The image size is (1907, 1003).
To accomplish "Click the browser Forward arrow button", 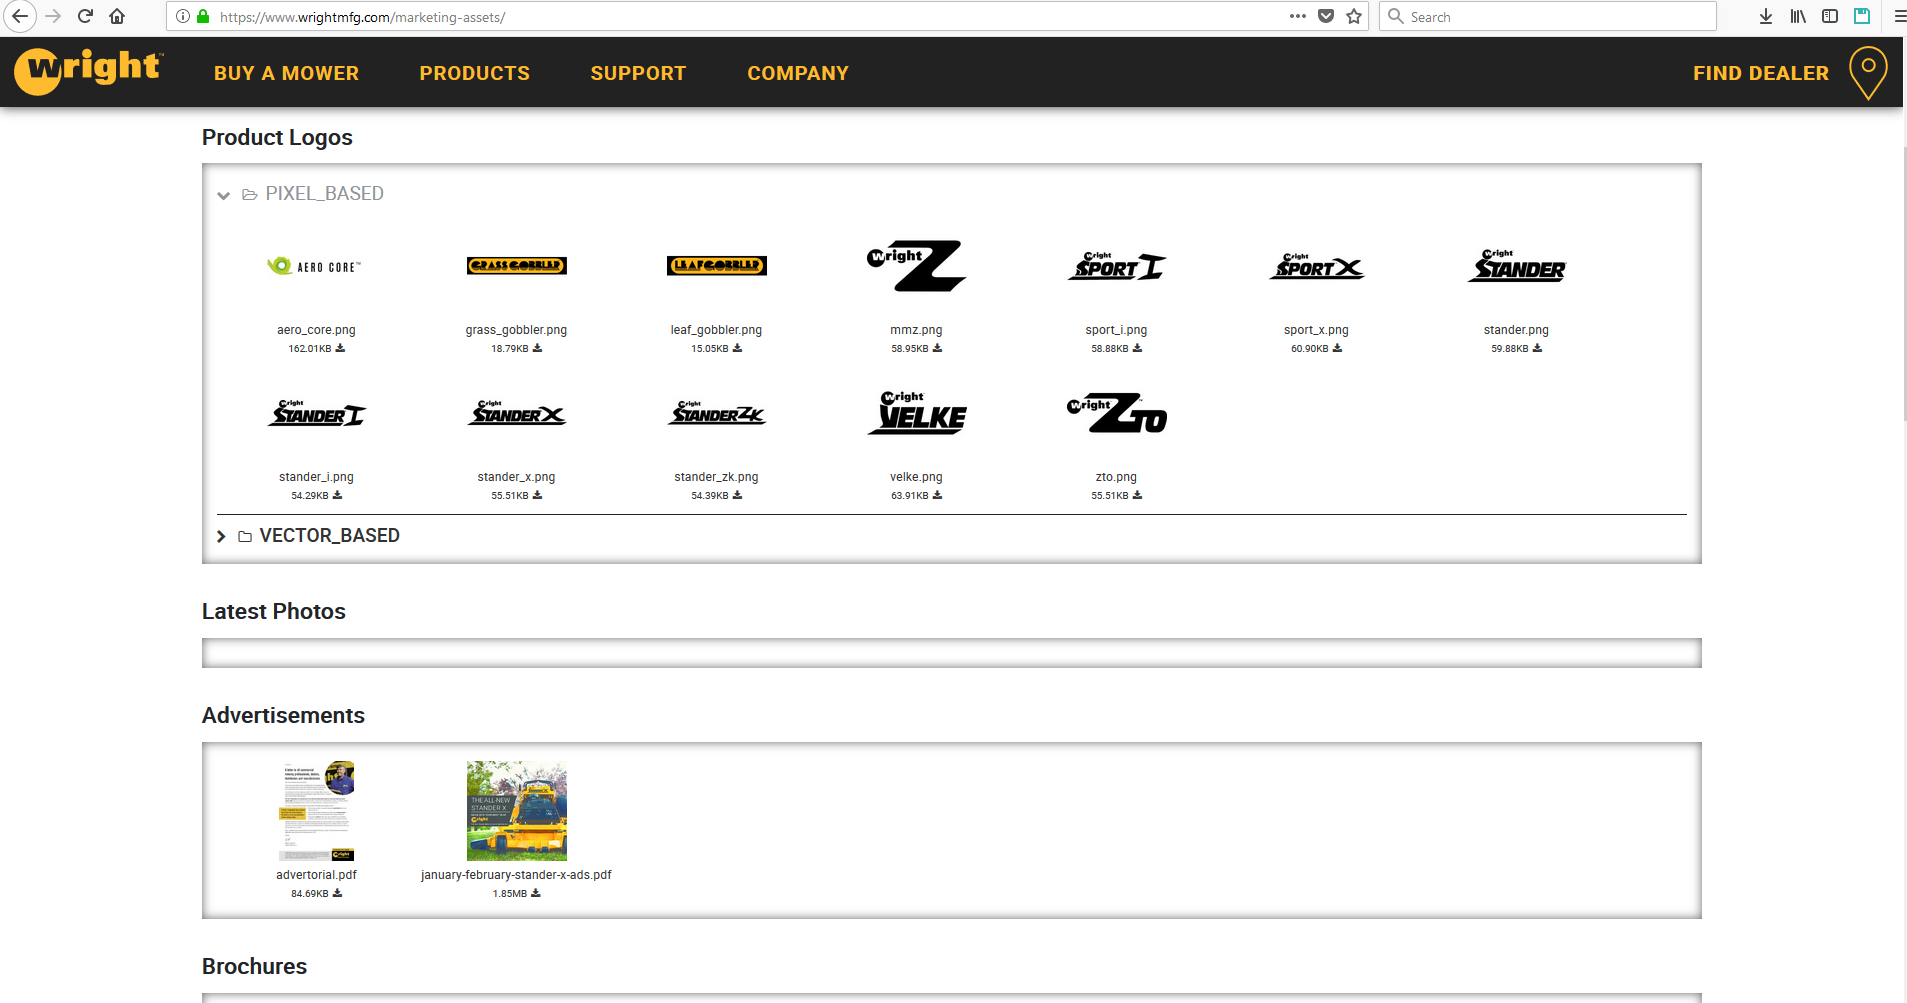I will 53,16.
